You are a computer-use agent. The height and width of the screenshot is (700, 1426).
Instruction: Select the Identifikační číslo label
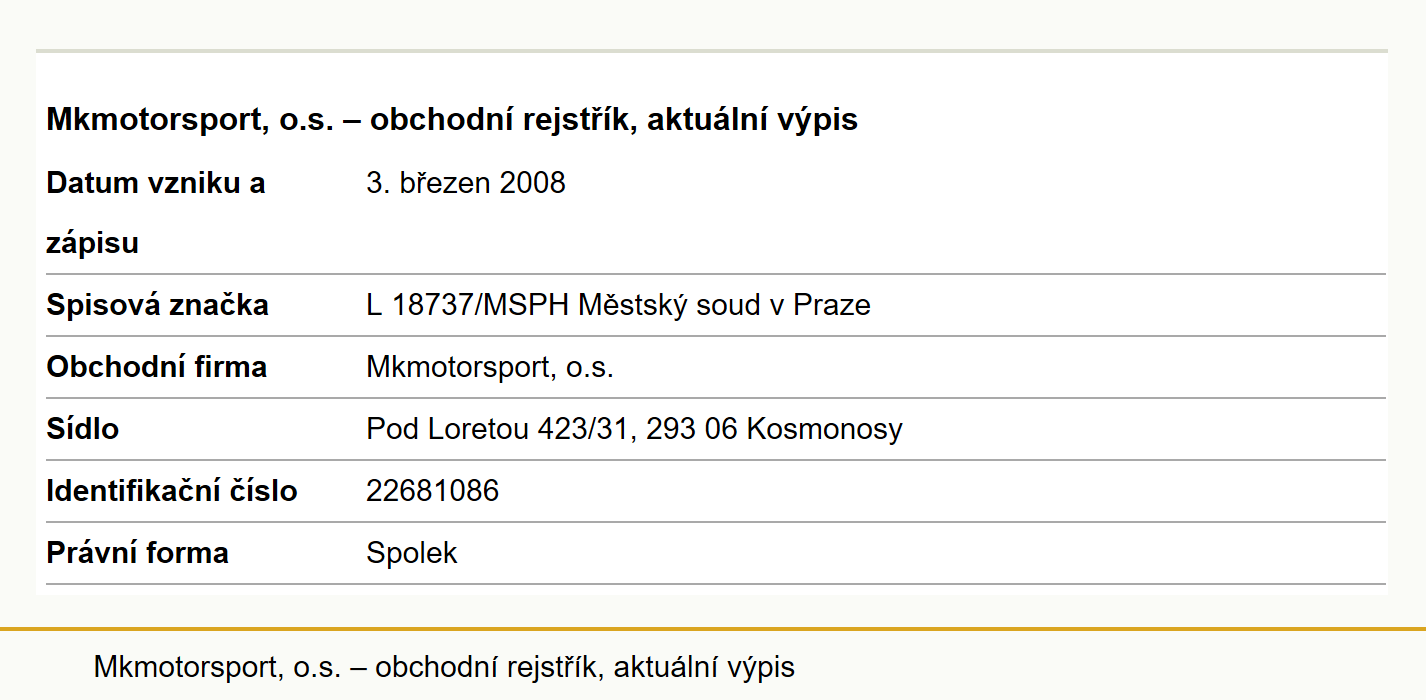point(172,491)
